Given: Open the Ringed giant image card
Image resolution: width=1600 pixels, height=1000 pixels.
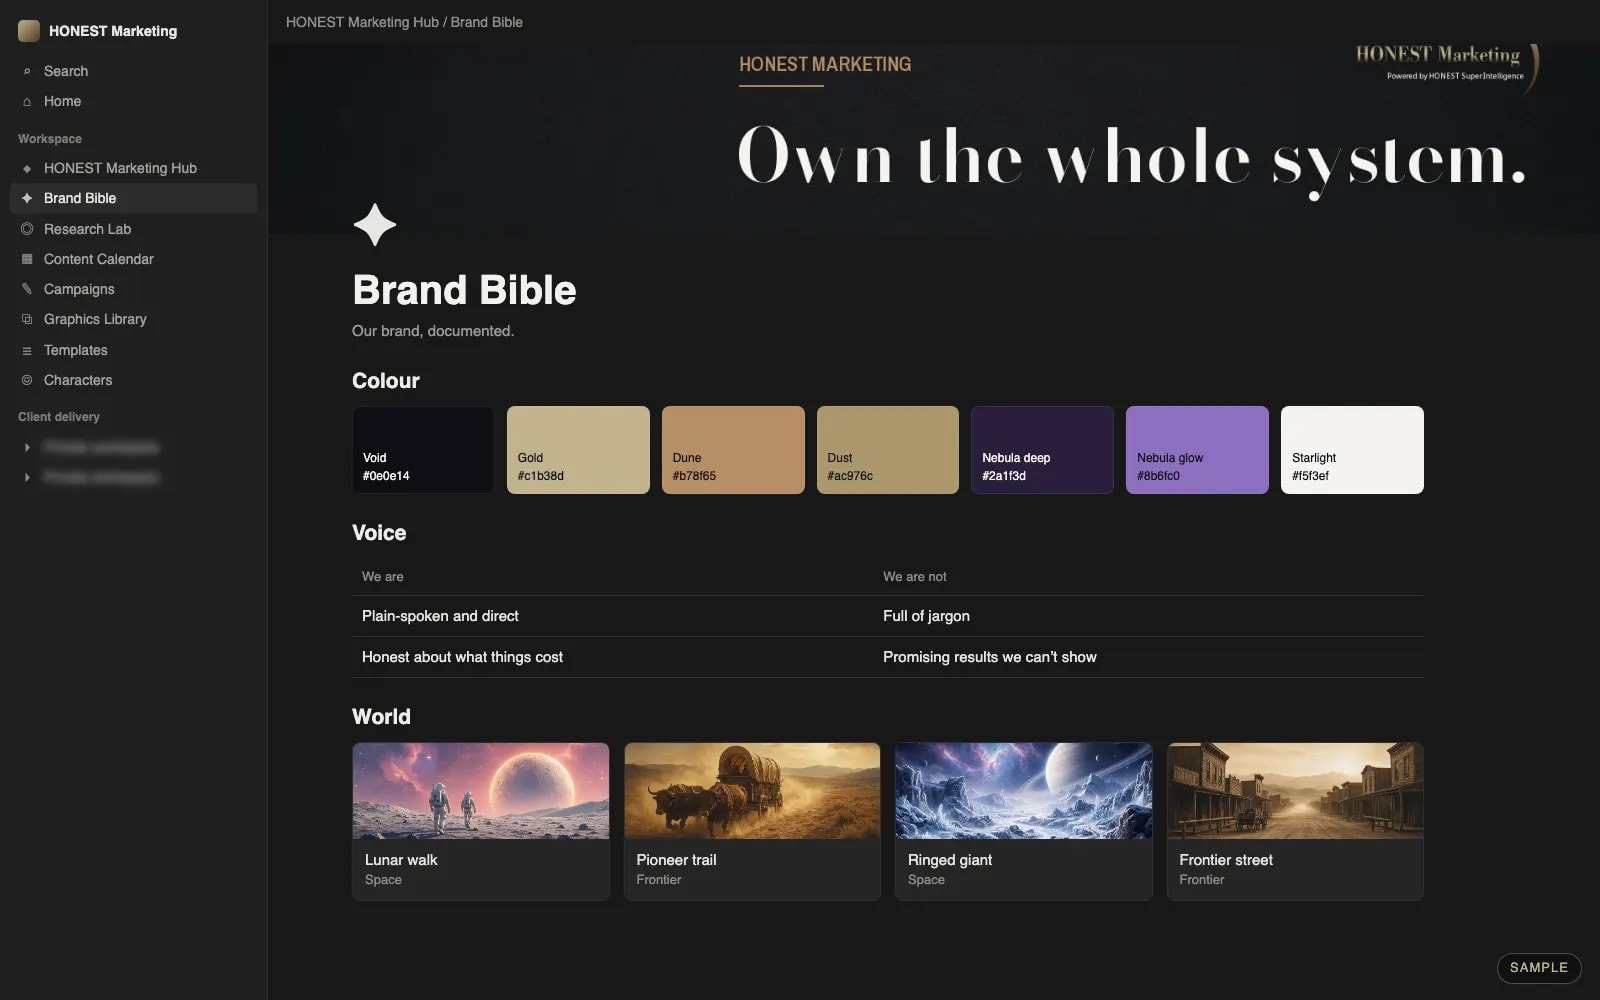Looking at the screenshot, I should point(1024,821).
